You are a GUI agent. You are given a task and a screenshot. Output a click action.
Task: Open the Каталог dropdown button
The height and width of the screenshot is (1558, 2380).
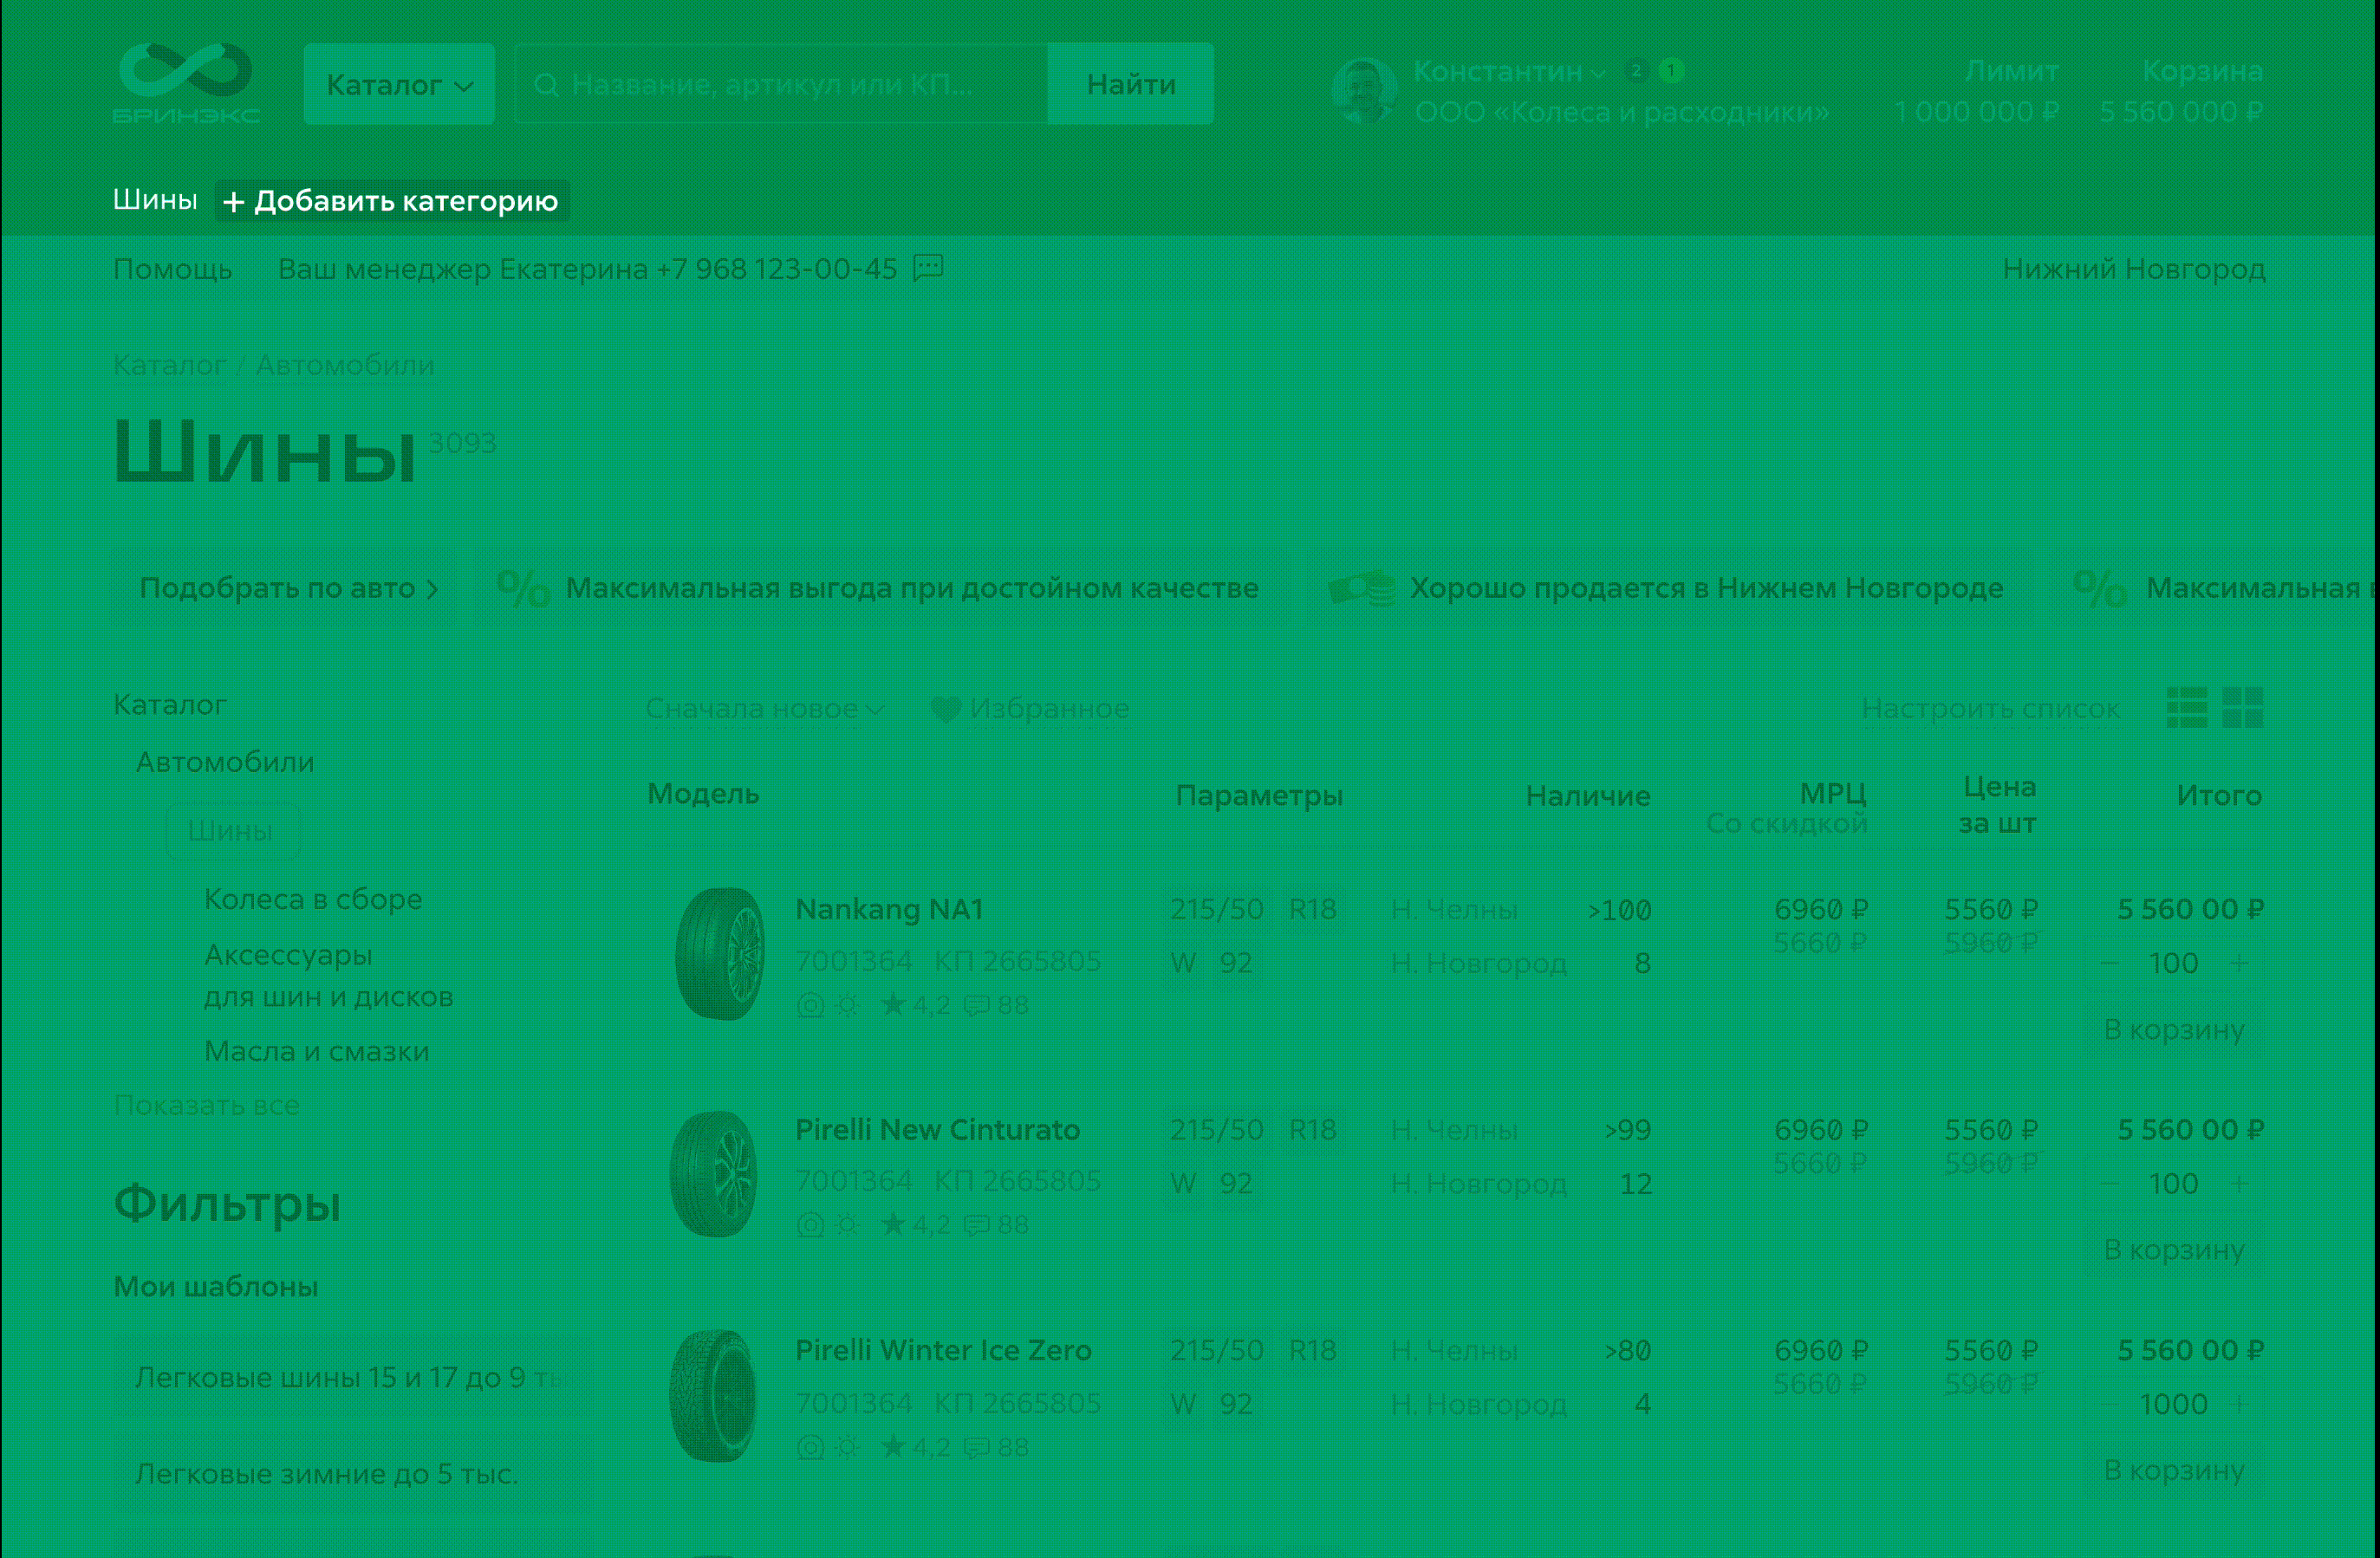pos(399,85)
